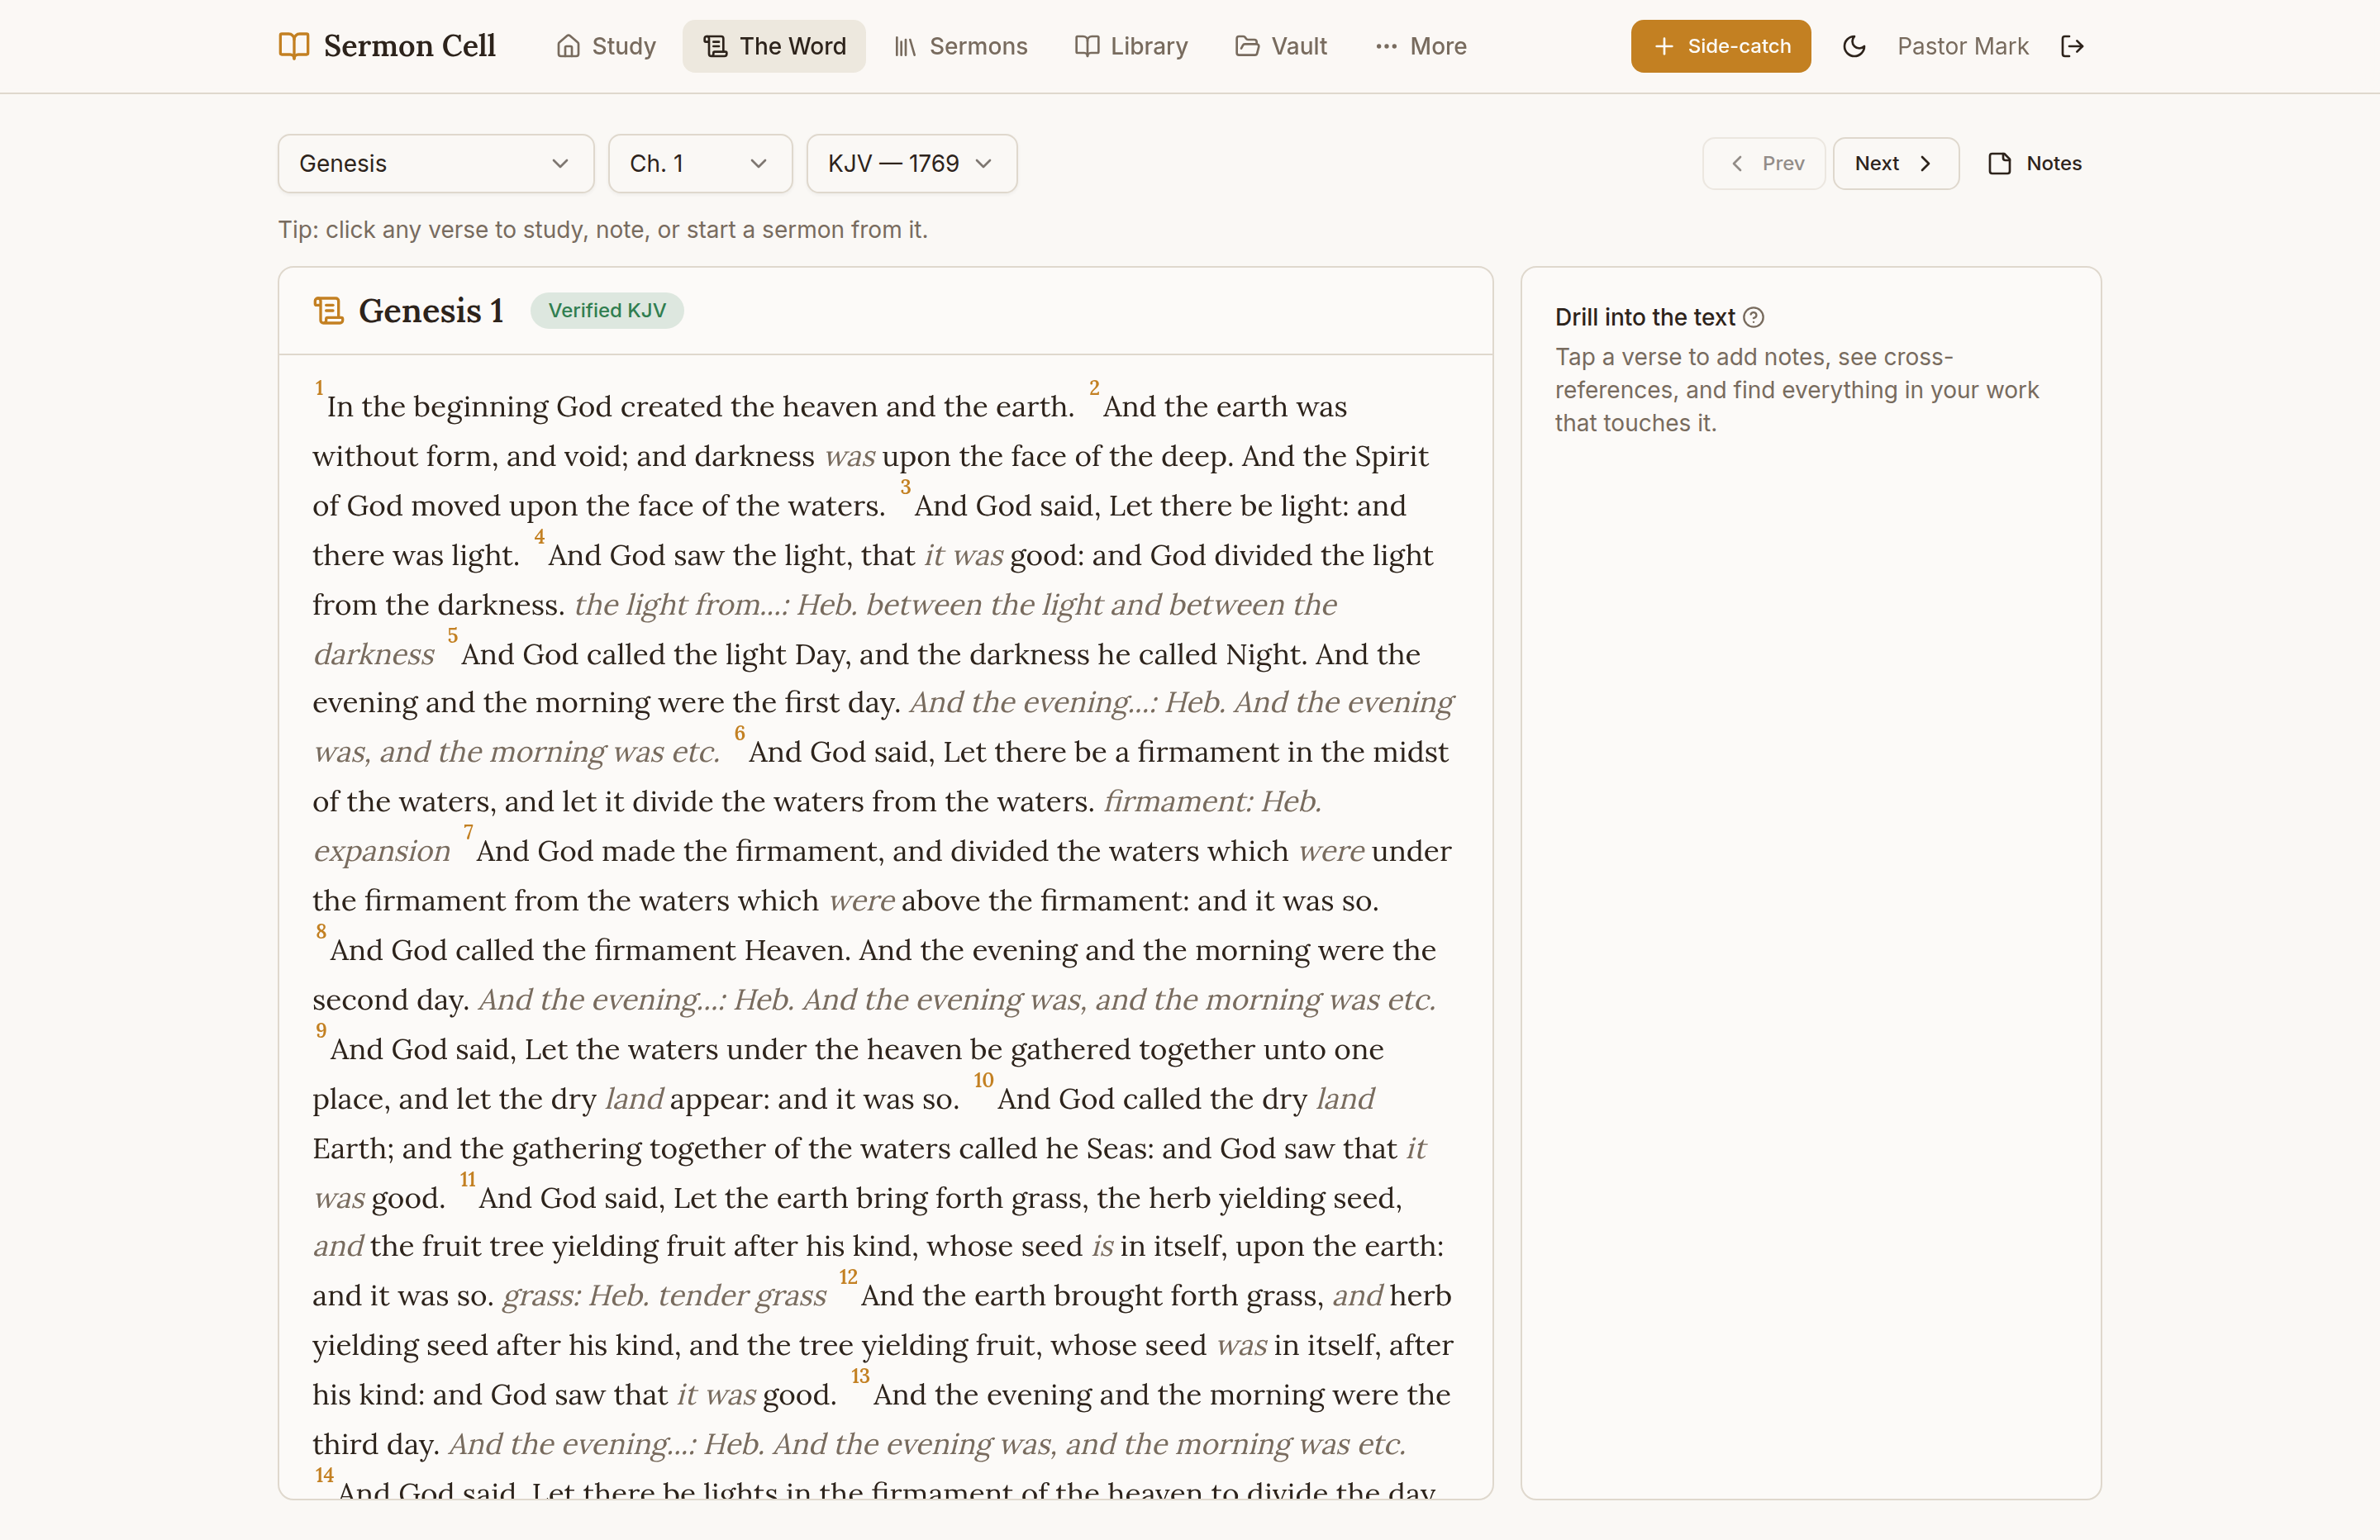
Task: Click verse 12 'And the earth brought forth grass'
Action: [x=1092, y=1296]
